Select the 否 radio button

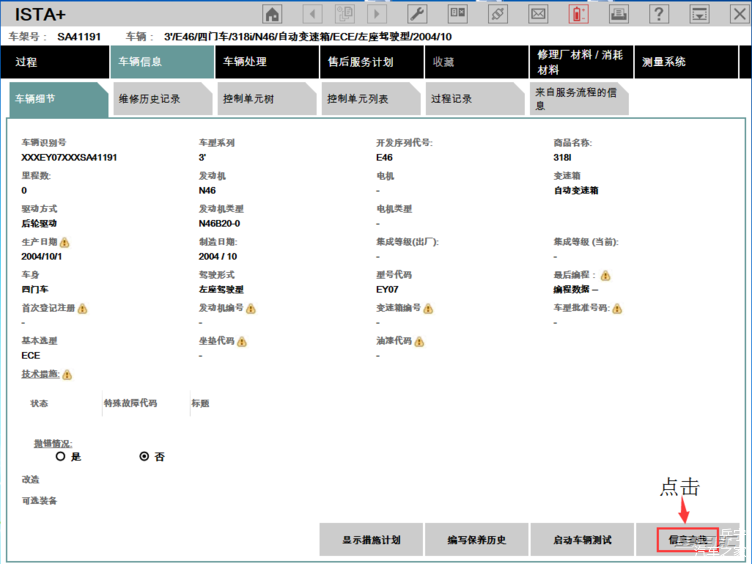click(x=144, y=456)
